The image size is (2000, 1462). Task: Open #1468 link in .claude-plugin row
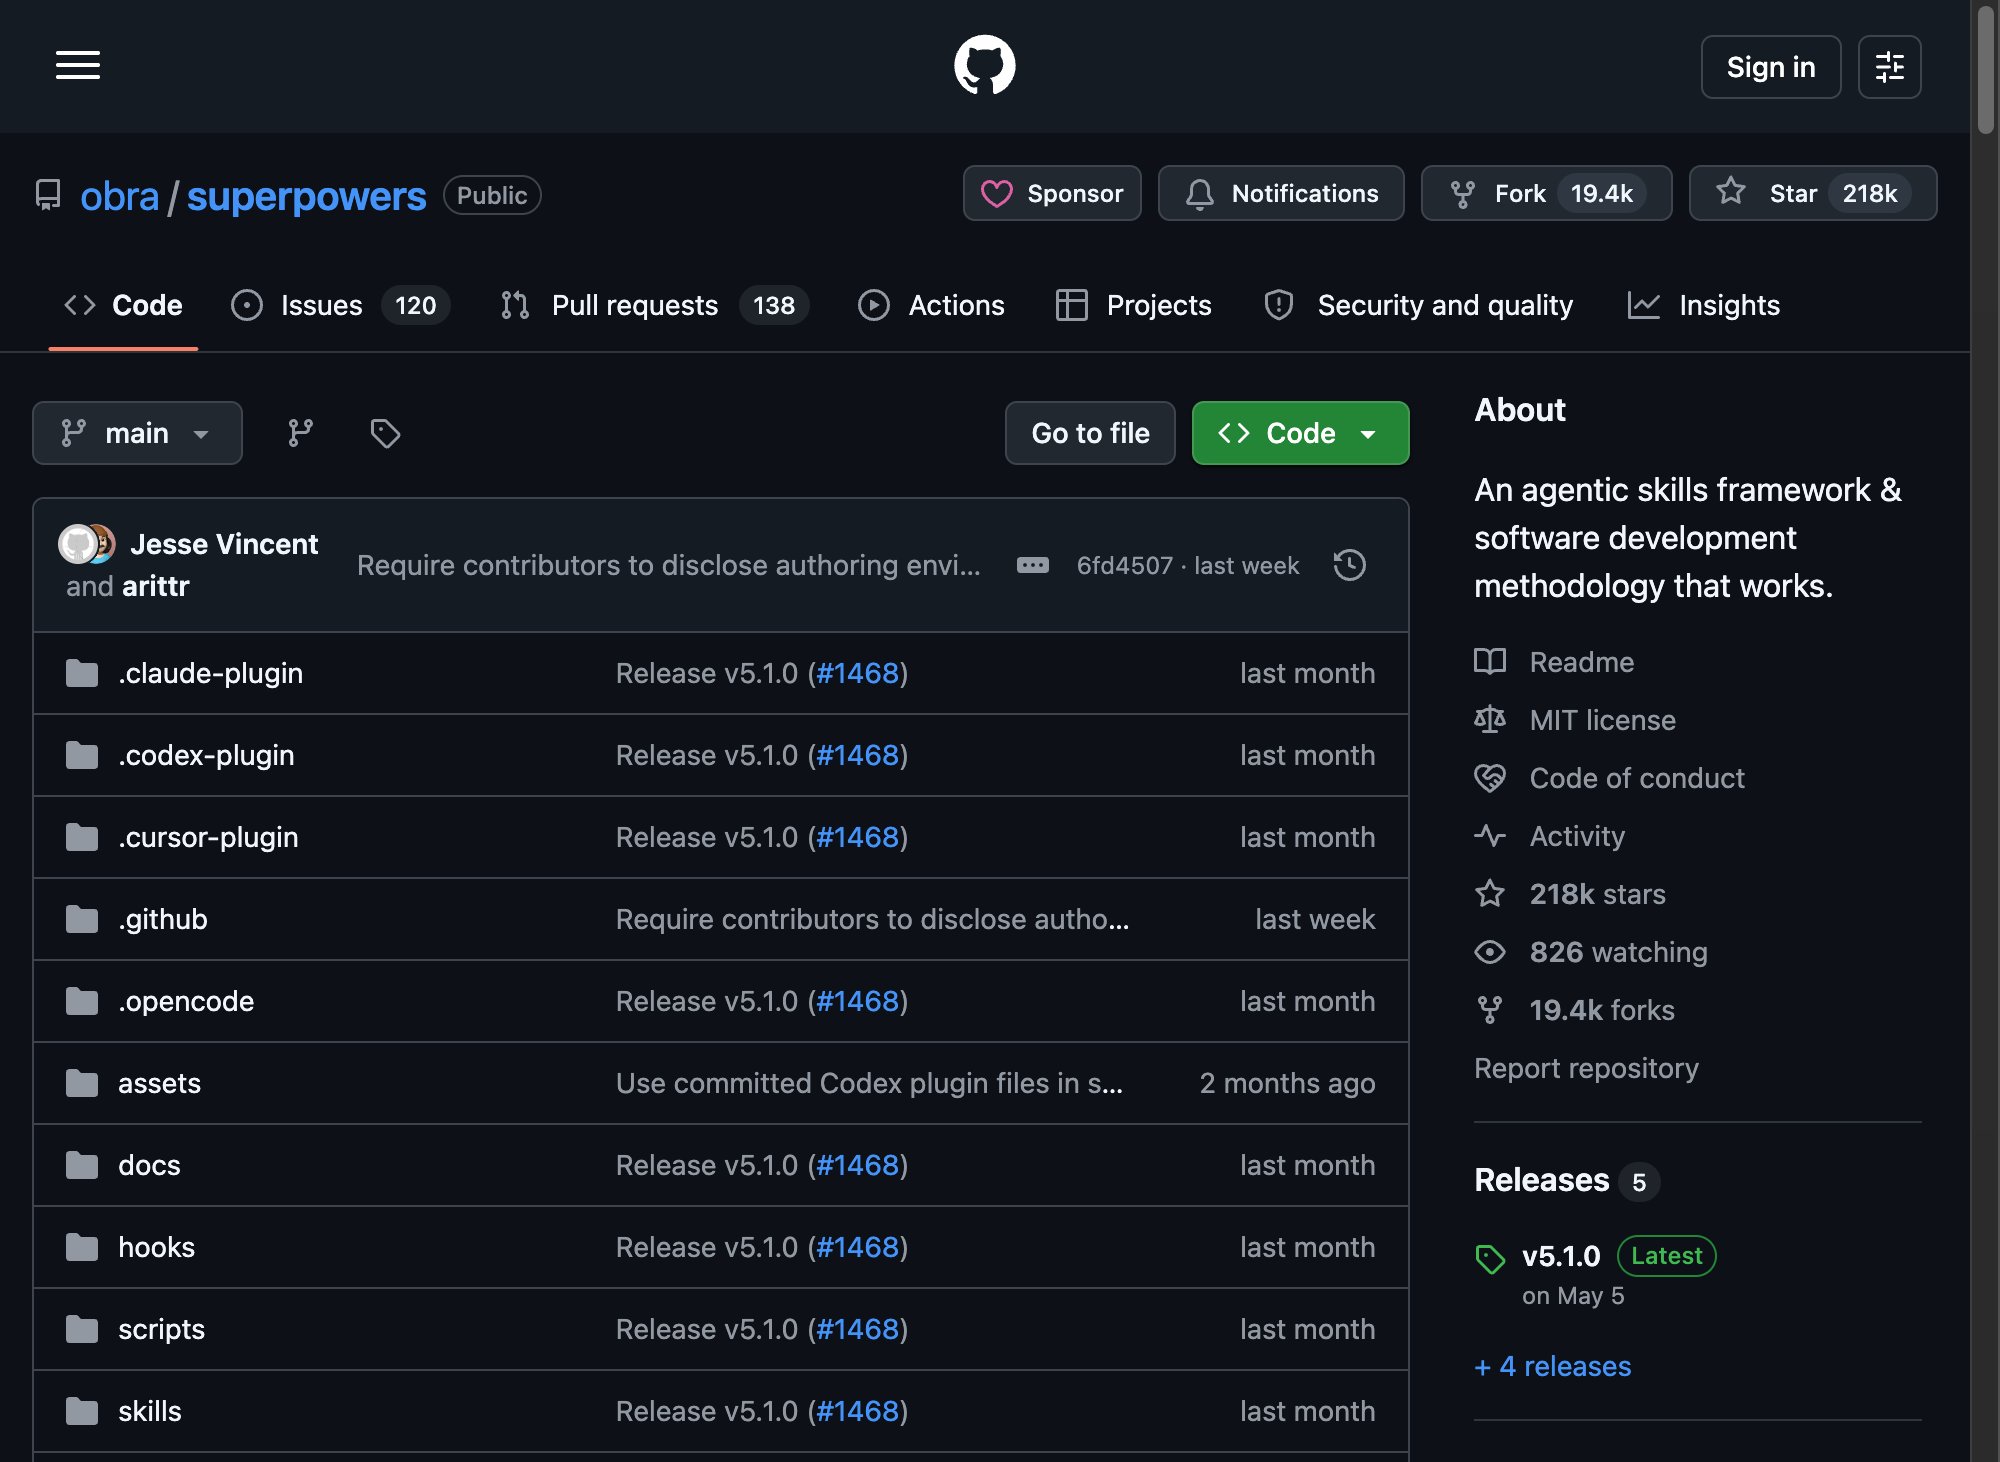[858, 673]
